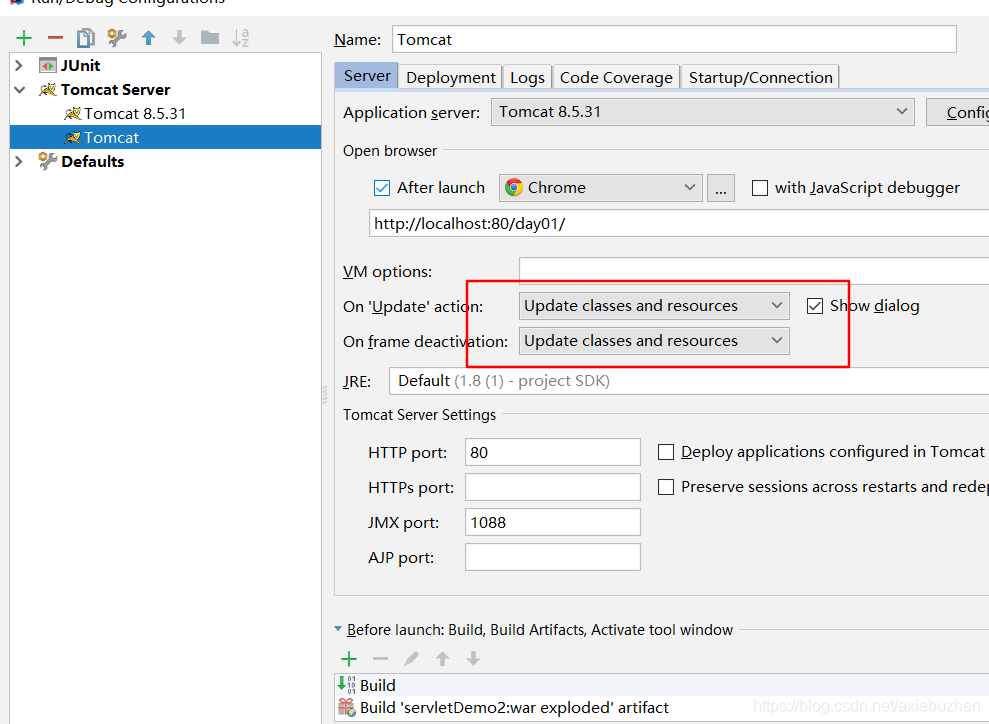Select the Tomcat configuration in tree
This screenshot has height=724, width=989.
(165, 137)
